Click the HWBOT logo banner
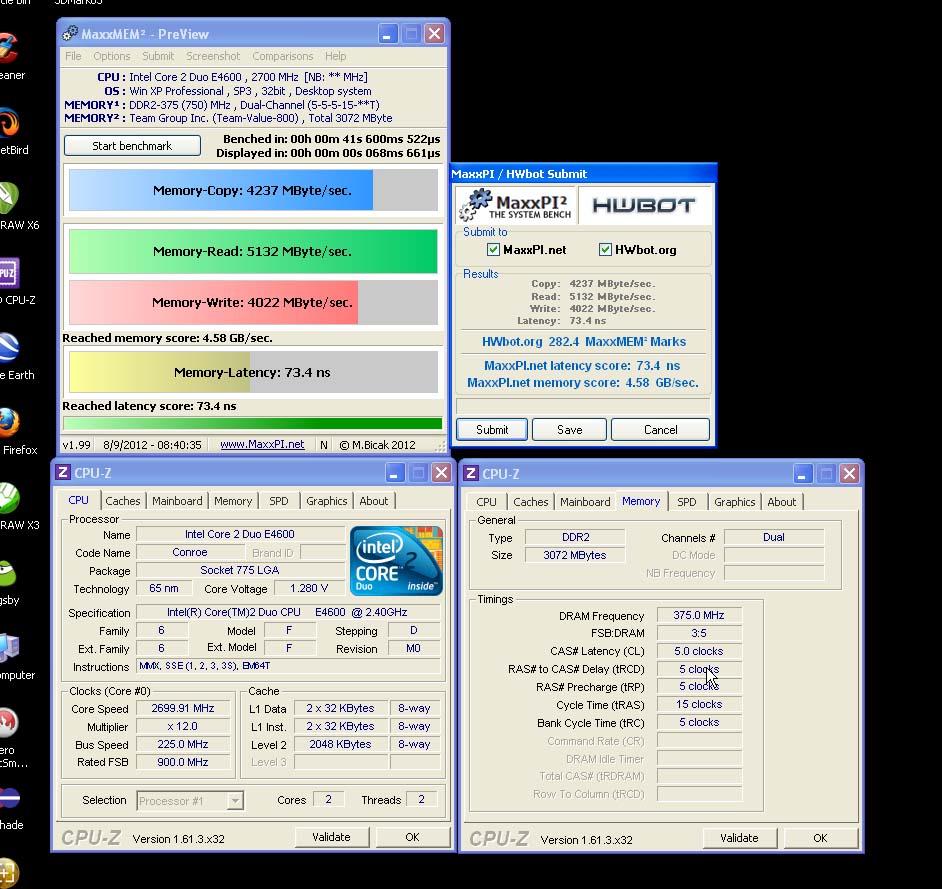Viewport: 942px width, 889px height. pos(643,205)
